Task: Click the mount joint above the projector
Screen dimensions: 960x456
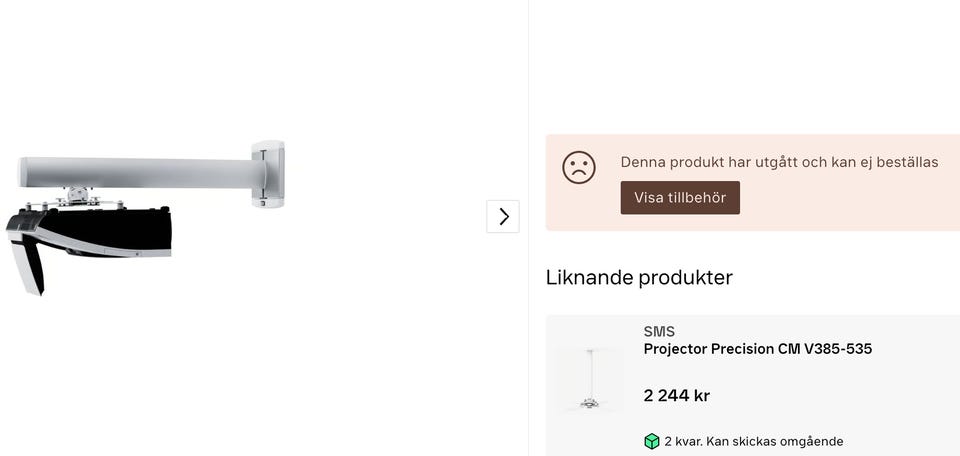Action: click(x=78, y=193)
